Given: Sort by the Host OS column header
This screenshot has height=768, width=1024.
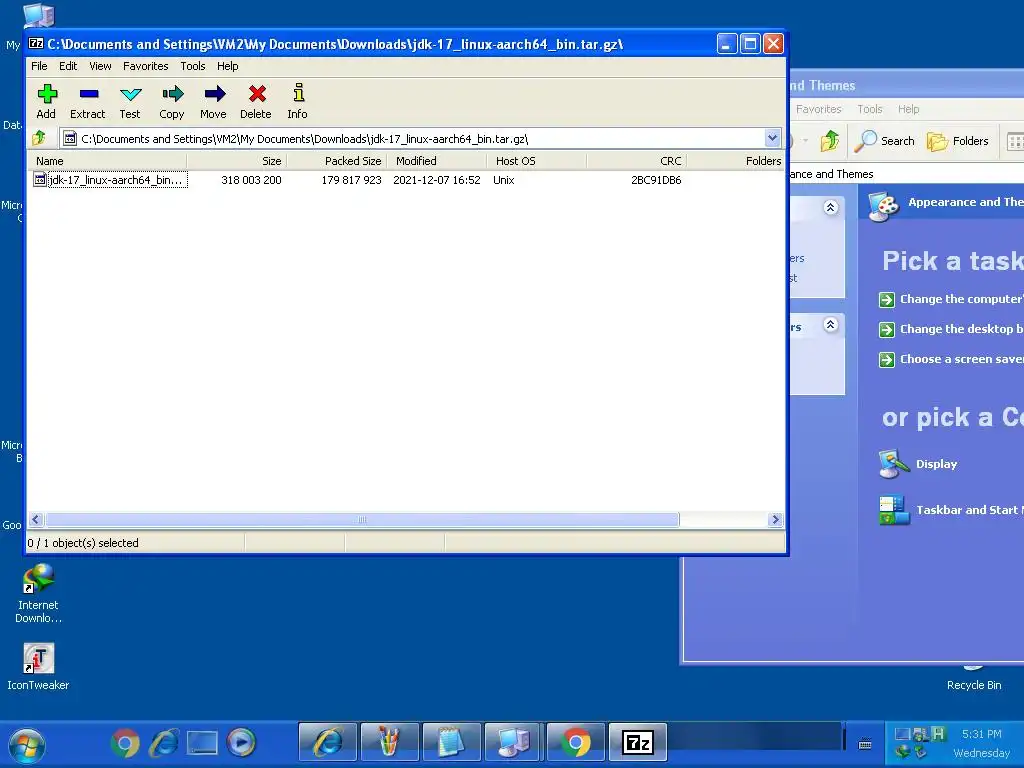Looking at the screenshot, I should 537,161.
